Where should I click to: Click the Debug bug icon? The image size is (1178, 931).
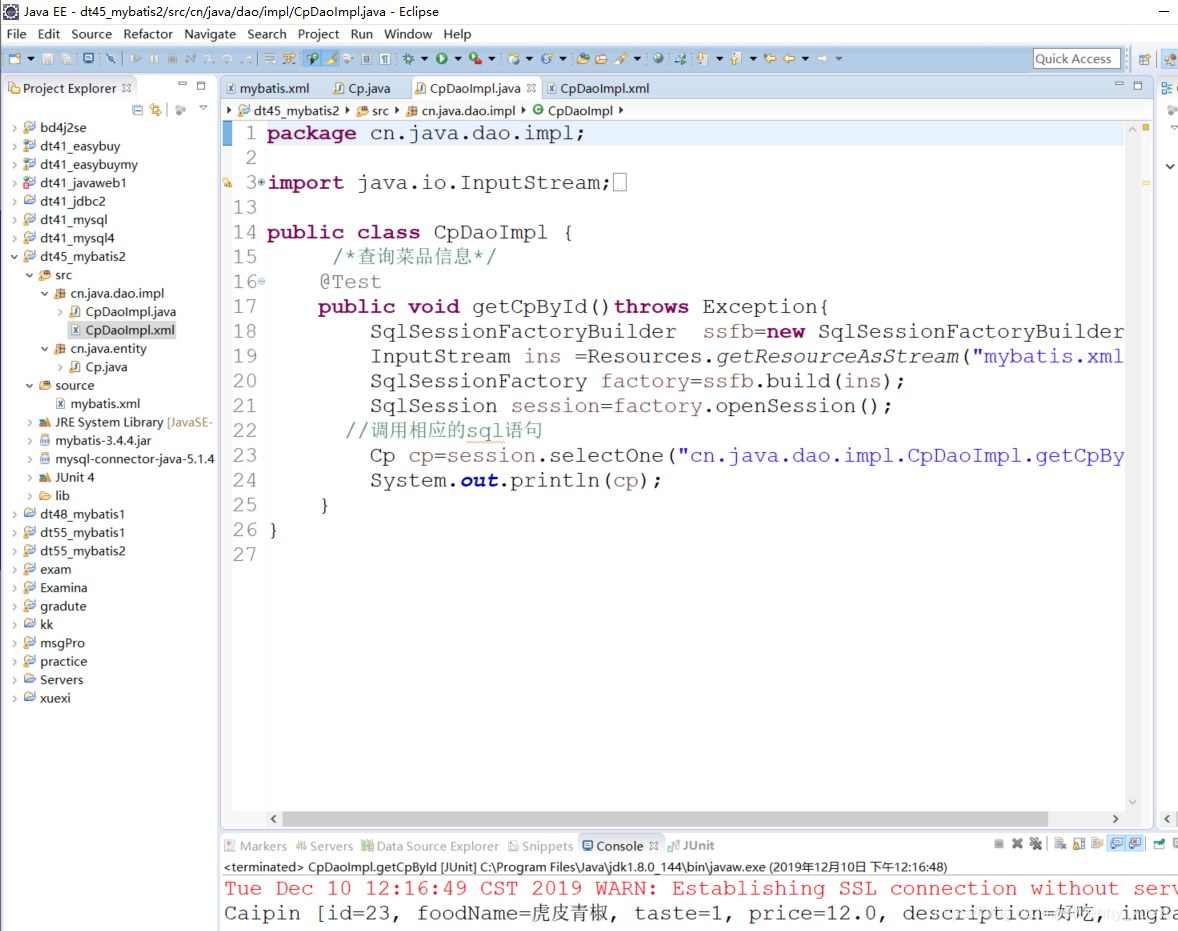(x=409, y=59)
